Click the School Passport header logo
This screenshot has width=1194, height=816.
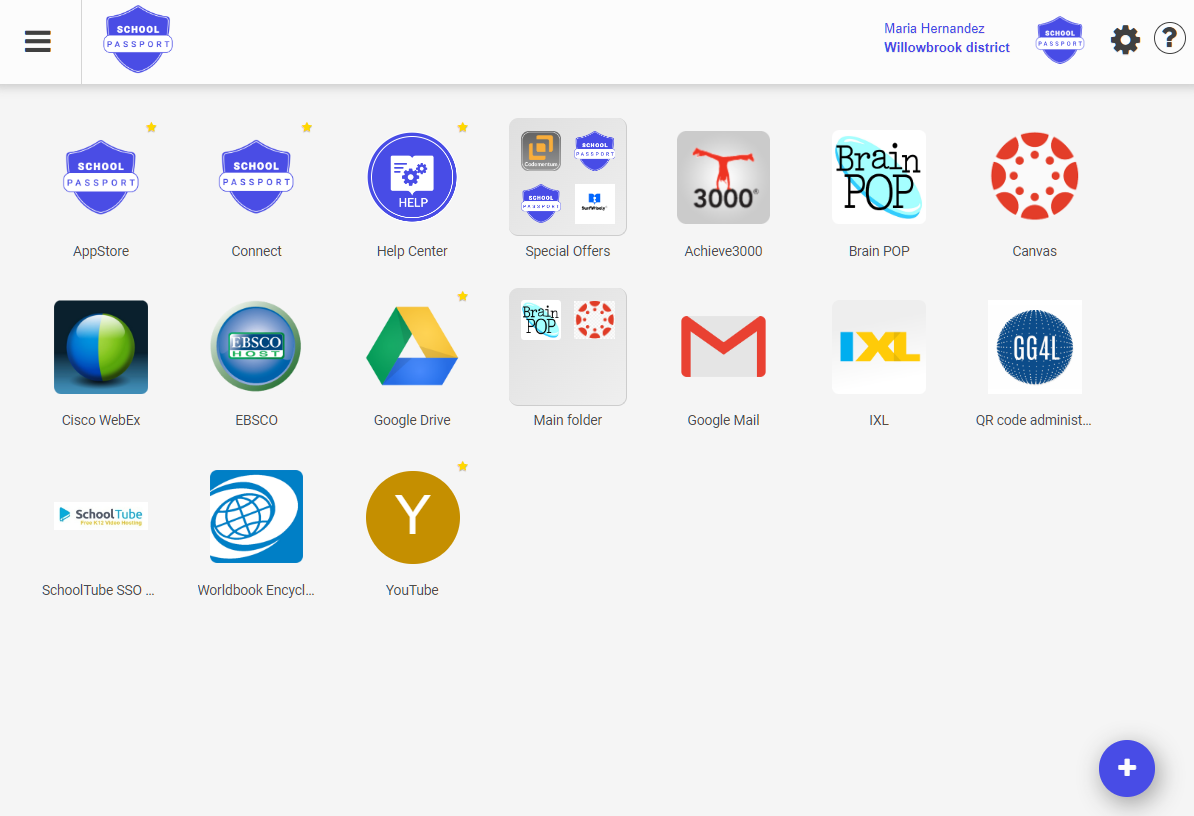coord(138,39)
